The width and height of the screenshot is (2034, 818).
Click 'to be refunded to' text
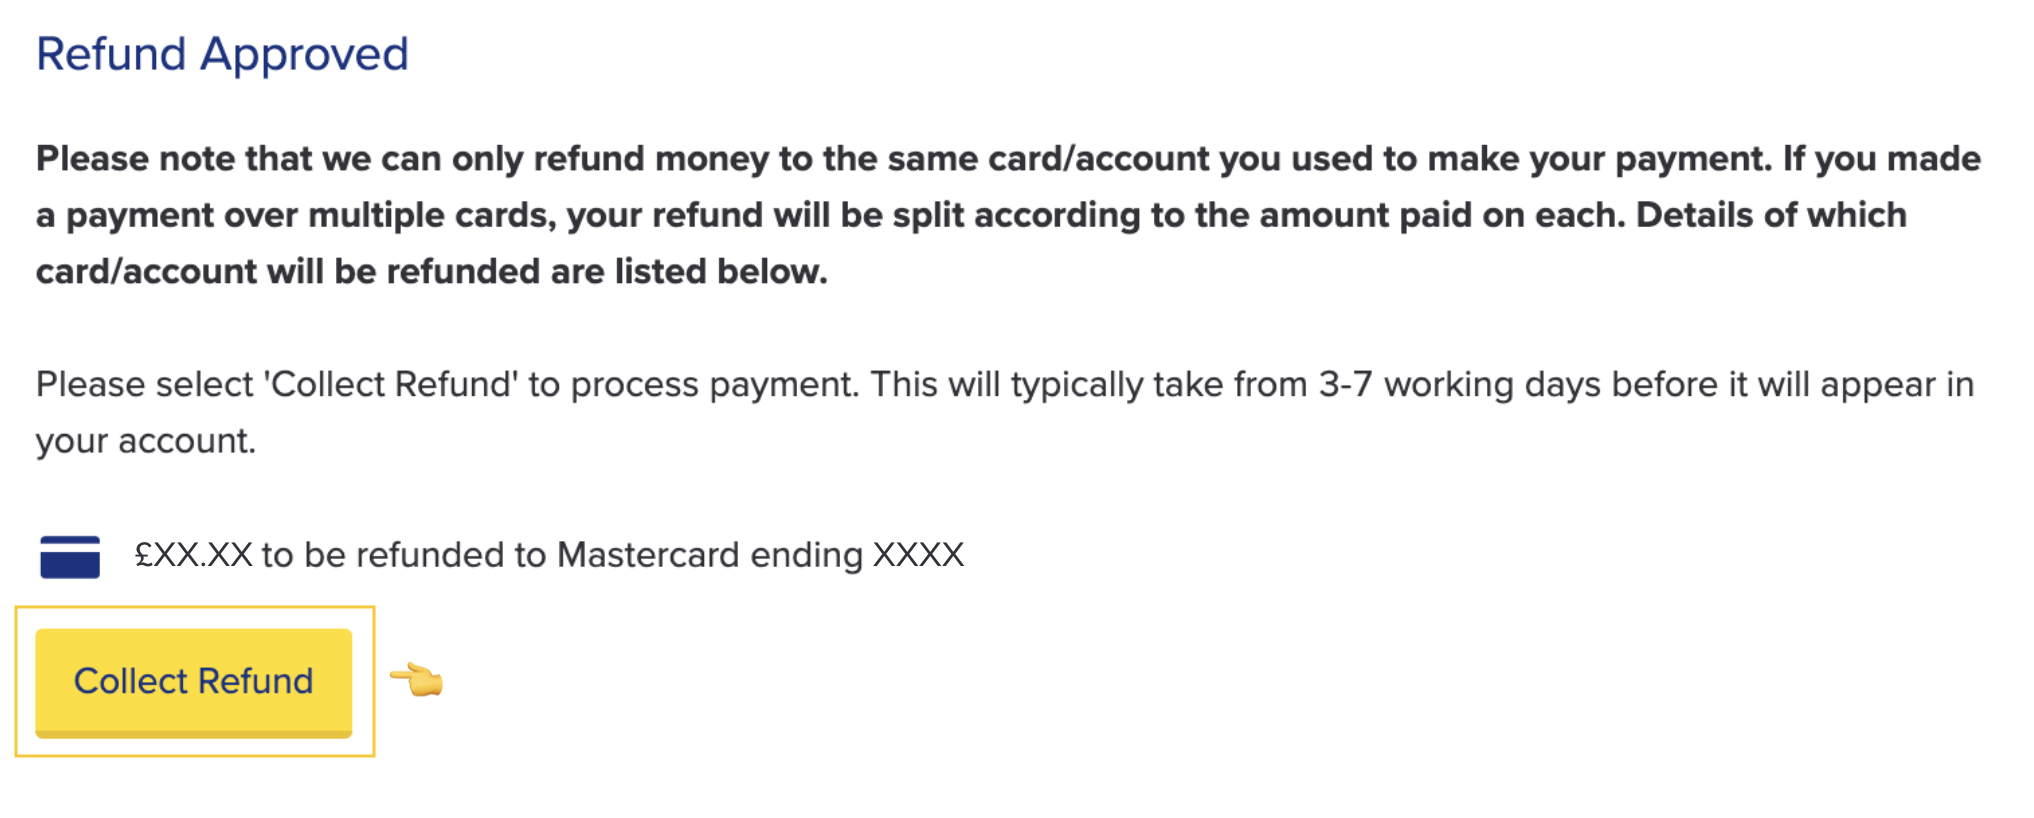(x=404, y=555)
